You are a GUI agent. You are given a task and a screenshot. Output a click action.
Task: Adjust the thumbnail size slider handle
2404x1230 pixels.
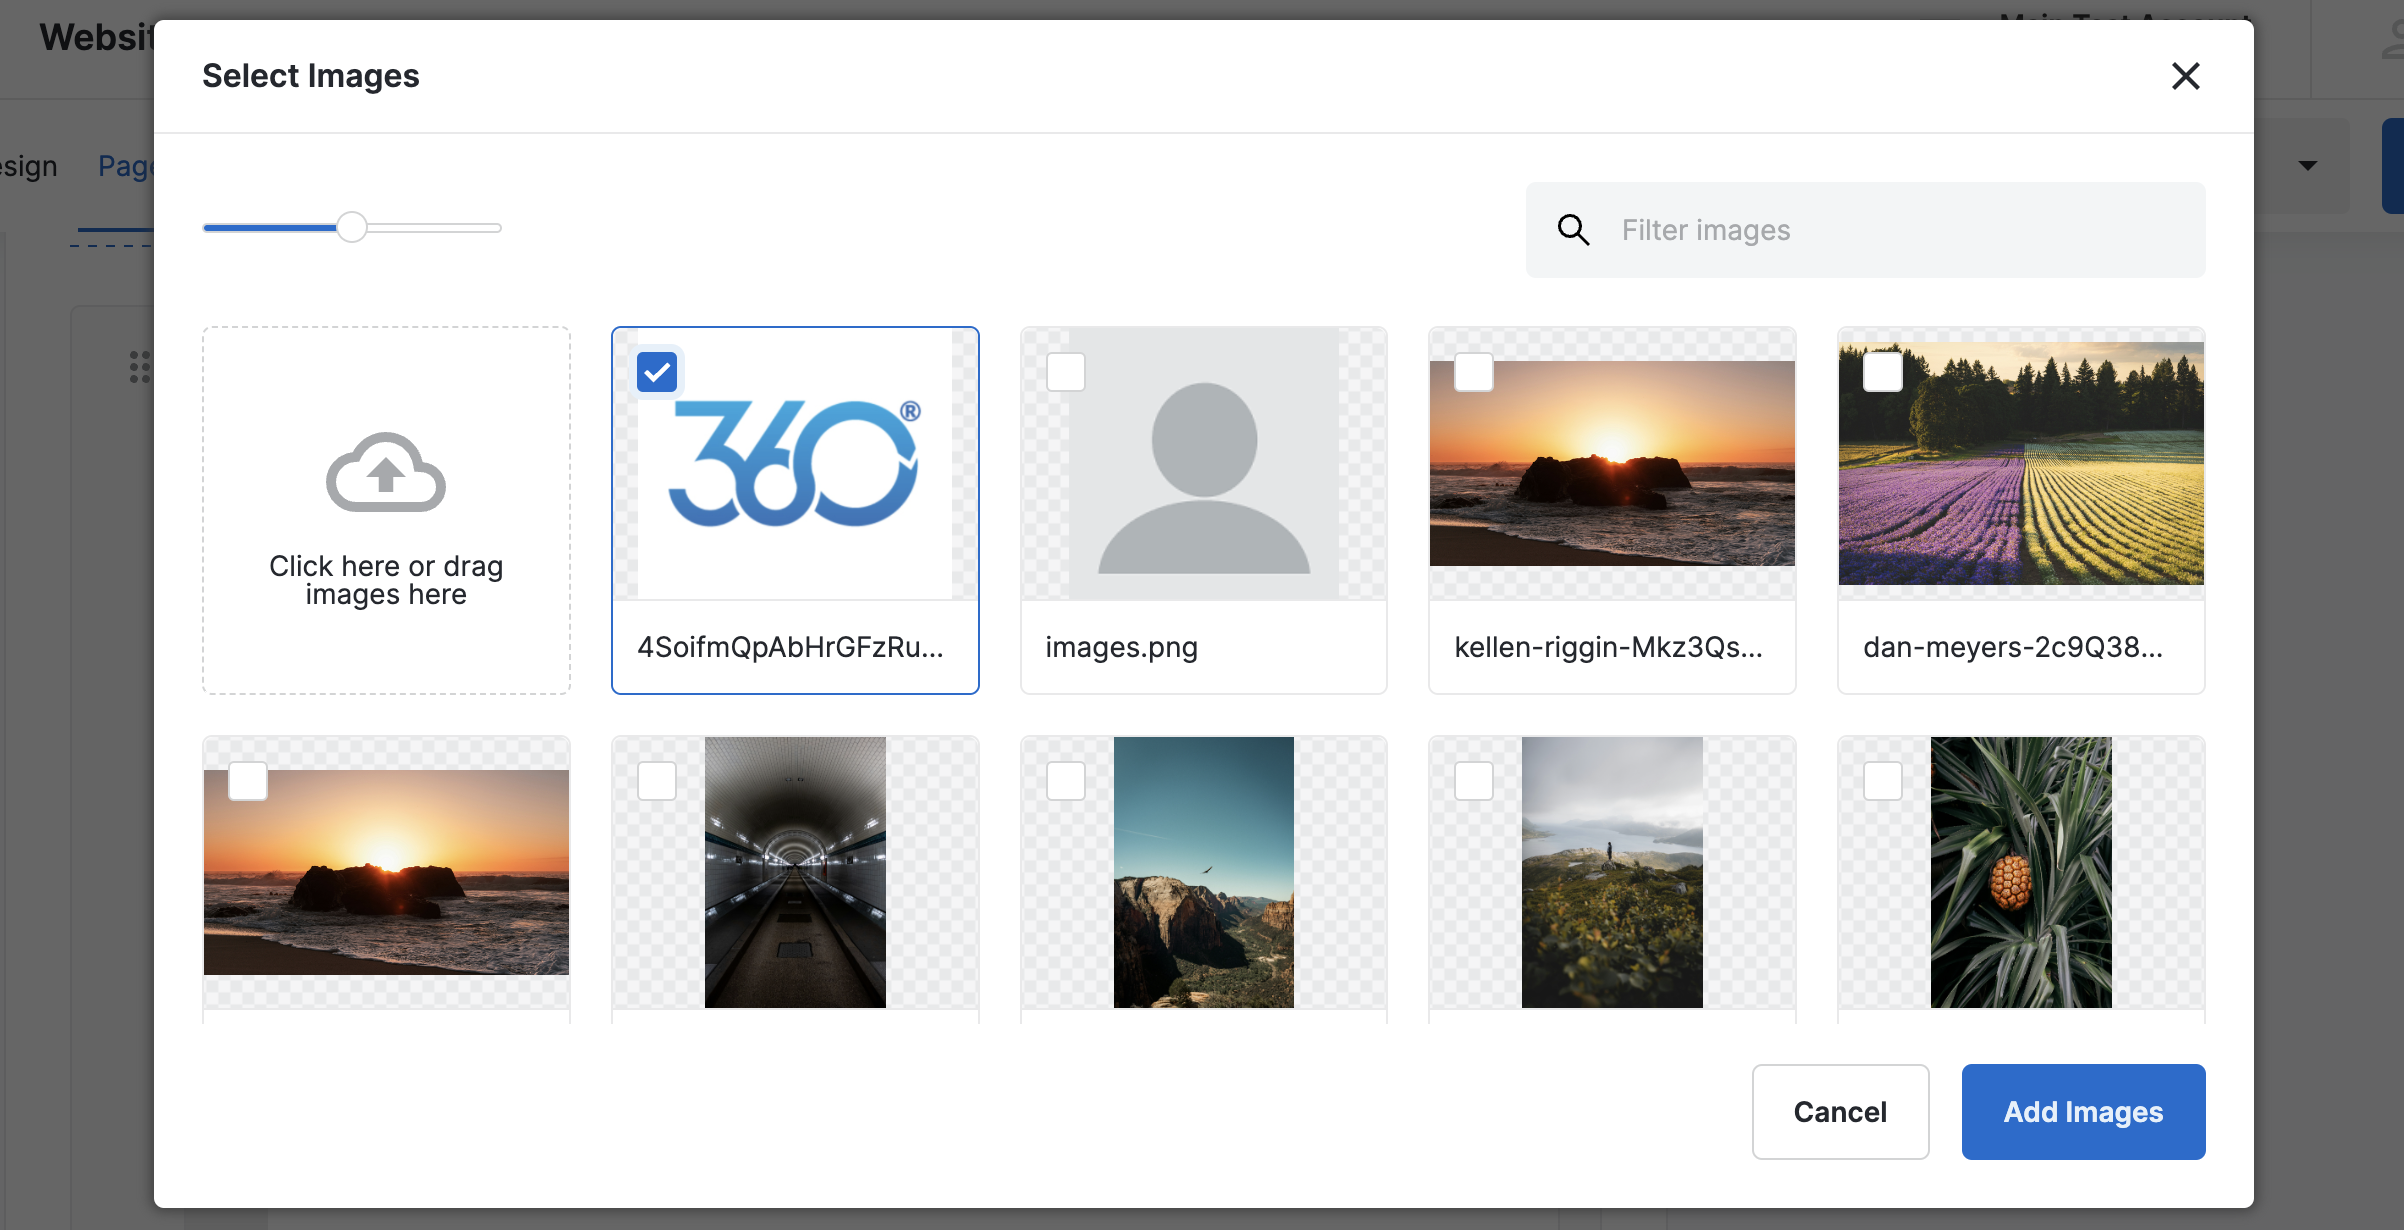click(x=351, y=228)
